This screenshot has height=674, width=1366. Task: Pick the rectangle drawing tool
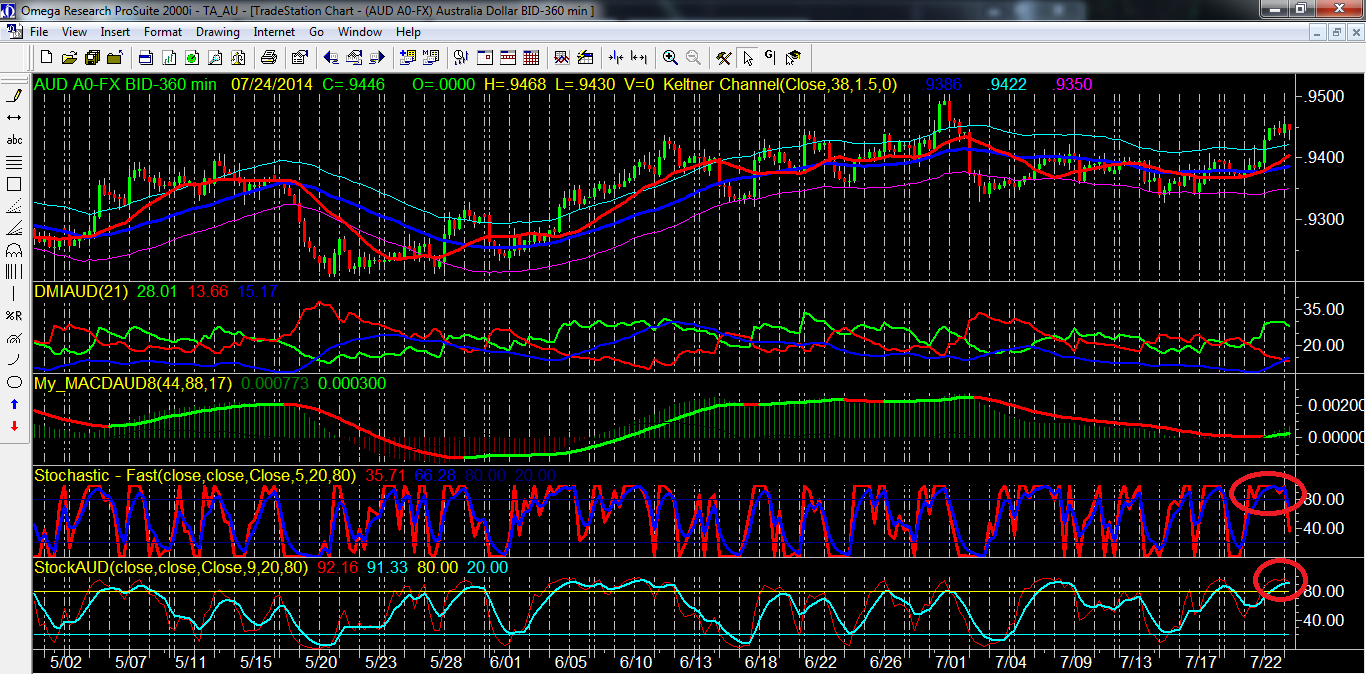pos(15,184)
